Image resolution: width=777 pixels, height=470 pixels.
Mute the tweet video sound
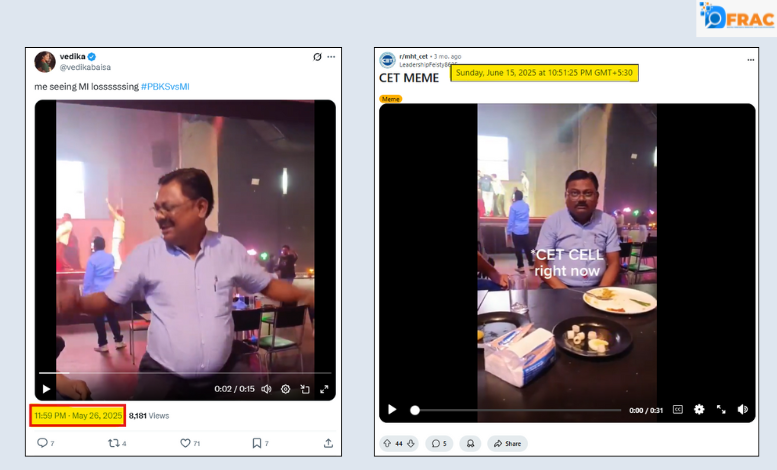point(266,389)
